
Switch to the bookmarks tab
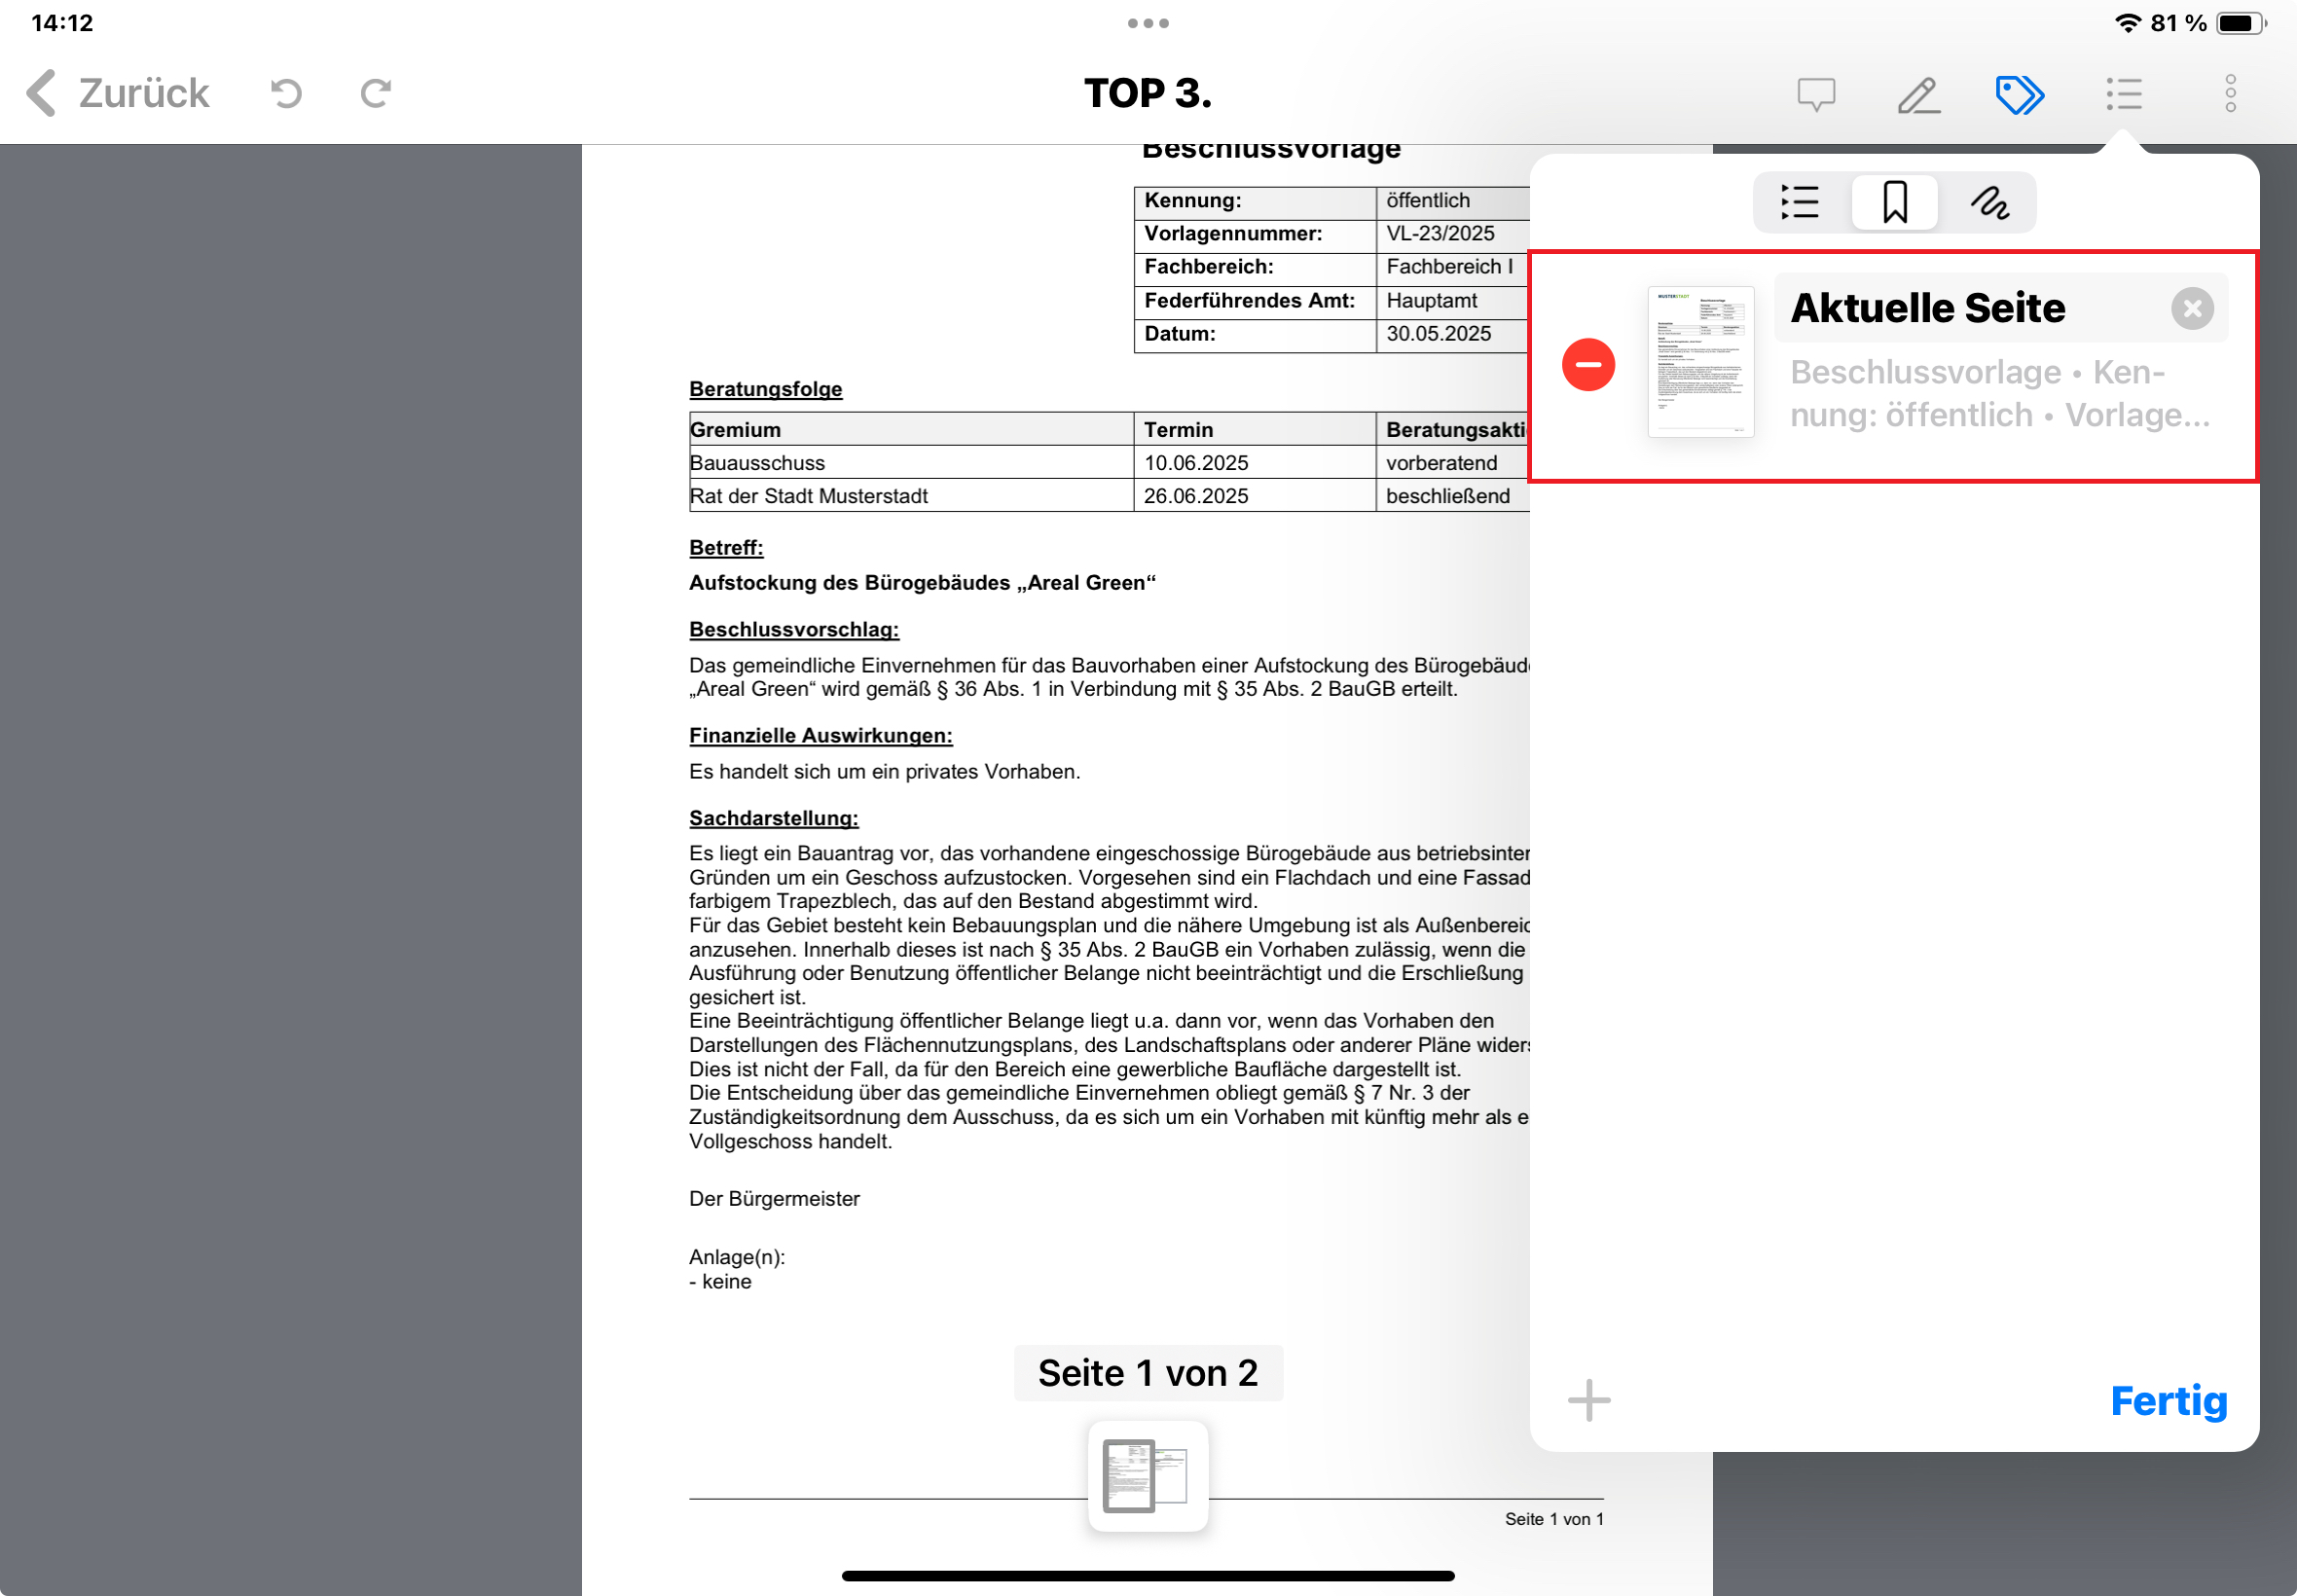pos(1894,202)
